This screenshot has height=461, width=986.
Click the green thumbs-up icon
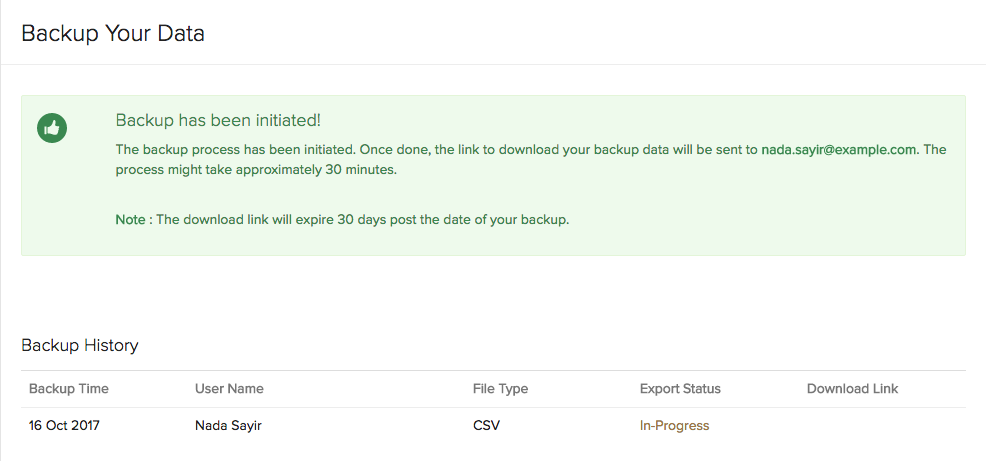(x=52, y=128)
